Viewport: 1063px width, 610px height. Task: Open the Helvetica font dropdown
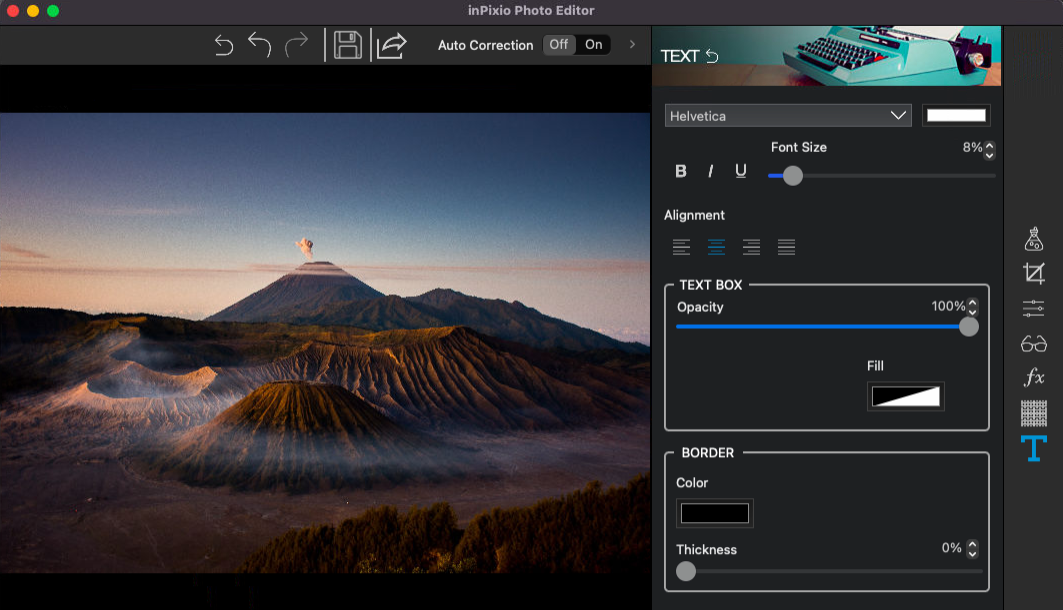(x=788, y=116)
